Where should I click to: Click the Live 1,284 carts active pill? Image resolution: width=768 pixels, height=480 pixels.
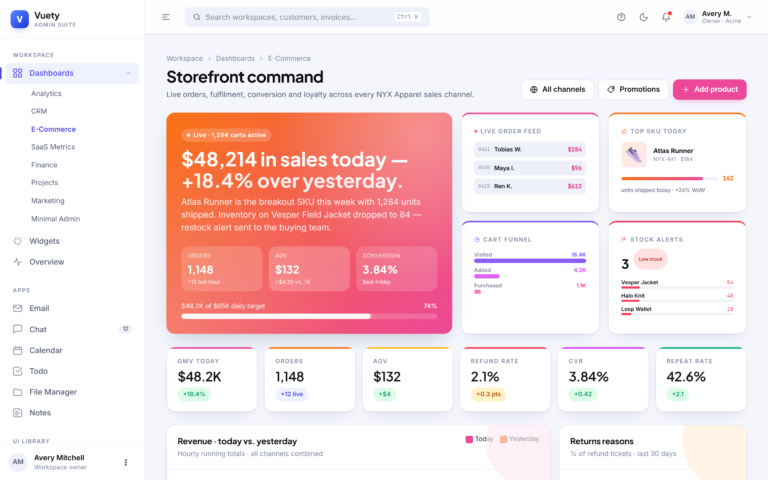point(226,135)
